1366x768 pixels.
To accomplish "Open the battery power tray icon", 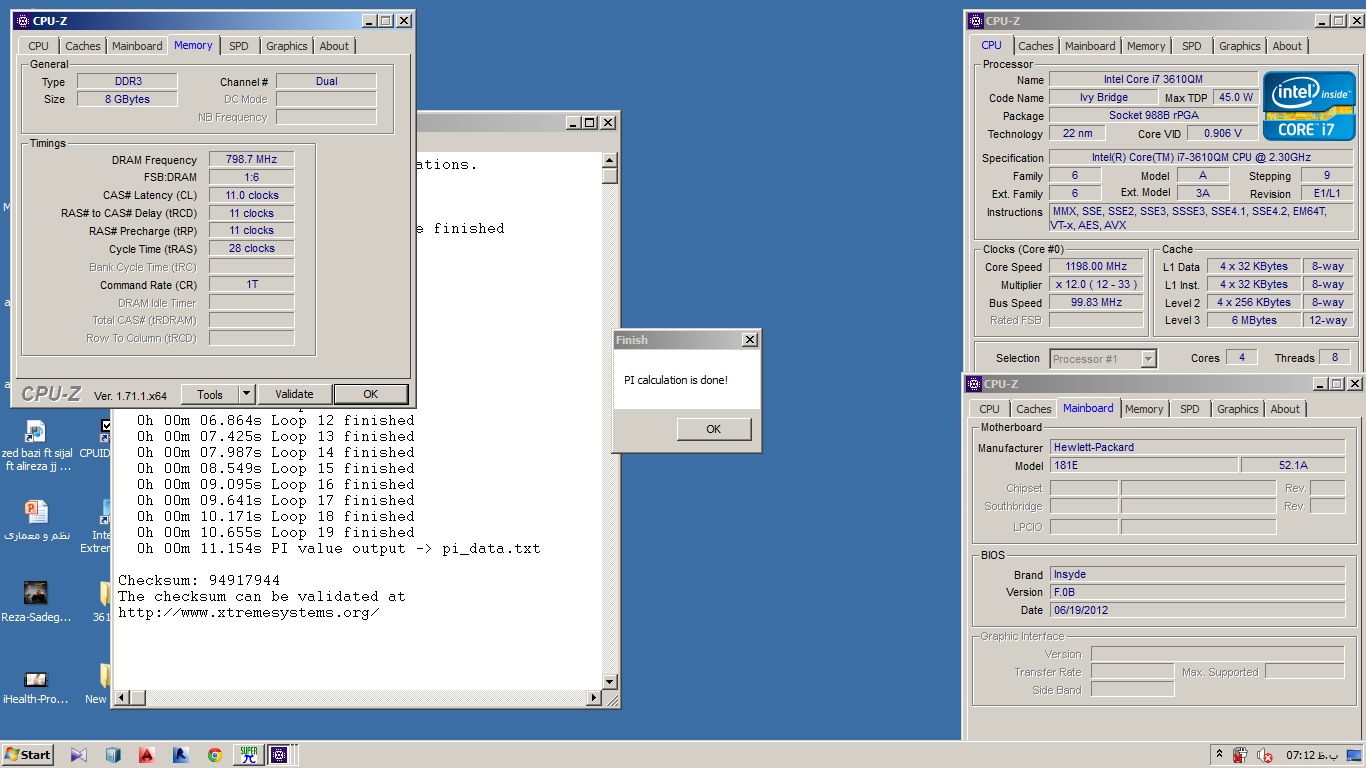I will (x=1241, y=755).
